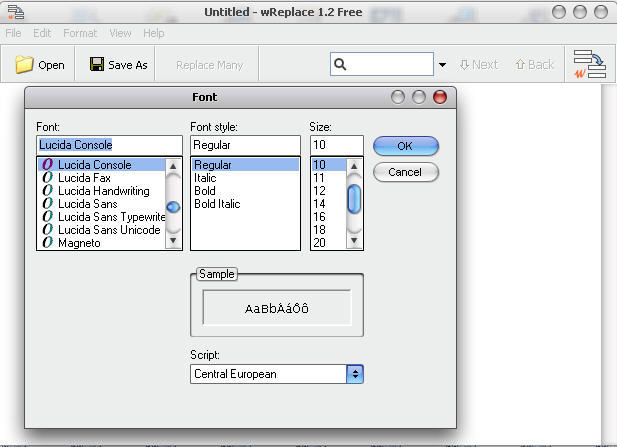This screenshot has height=447, width=617.
Task: Click the Lucida Sans Unicode font icon
Action: pos(48,229)
